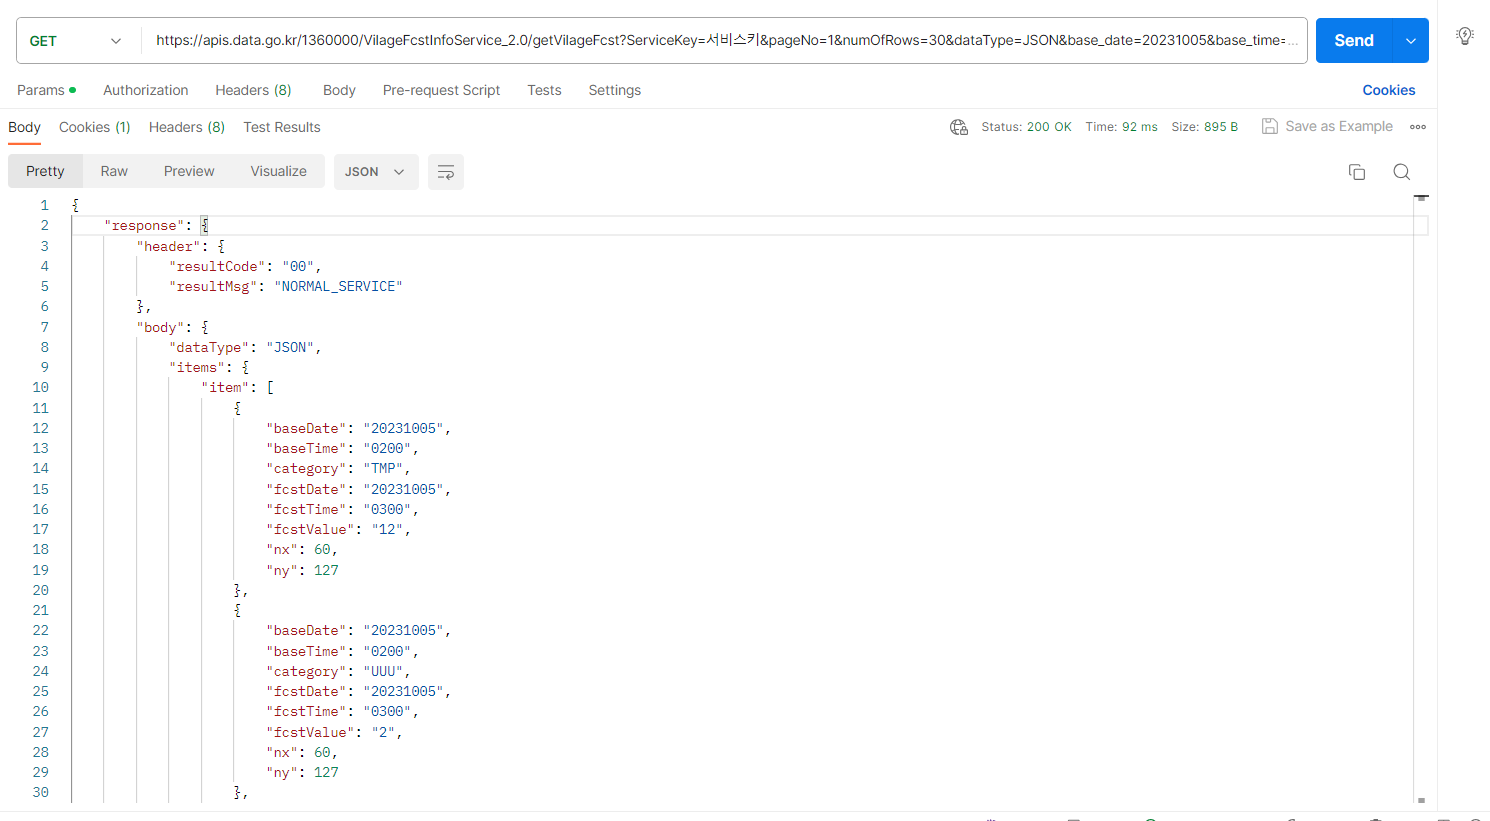Select the response Body tab
This screenshot has width=1490, height=821.
(x=24, y=127)
